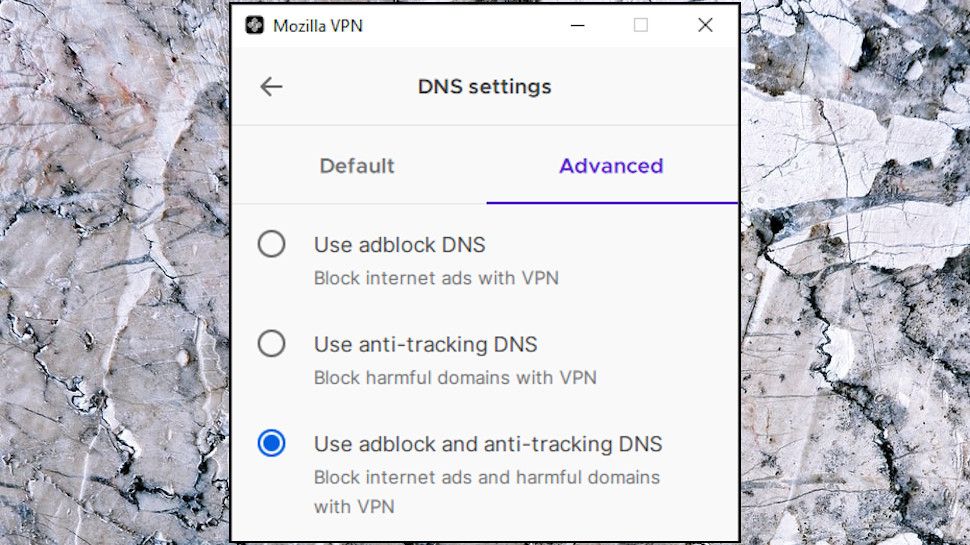Click the "Mozilla VPN" title bar text
Viewport: 970px width, 545px height.
click(x=318, y=26)
